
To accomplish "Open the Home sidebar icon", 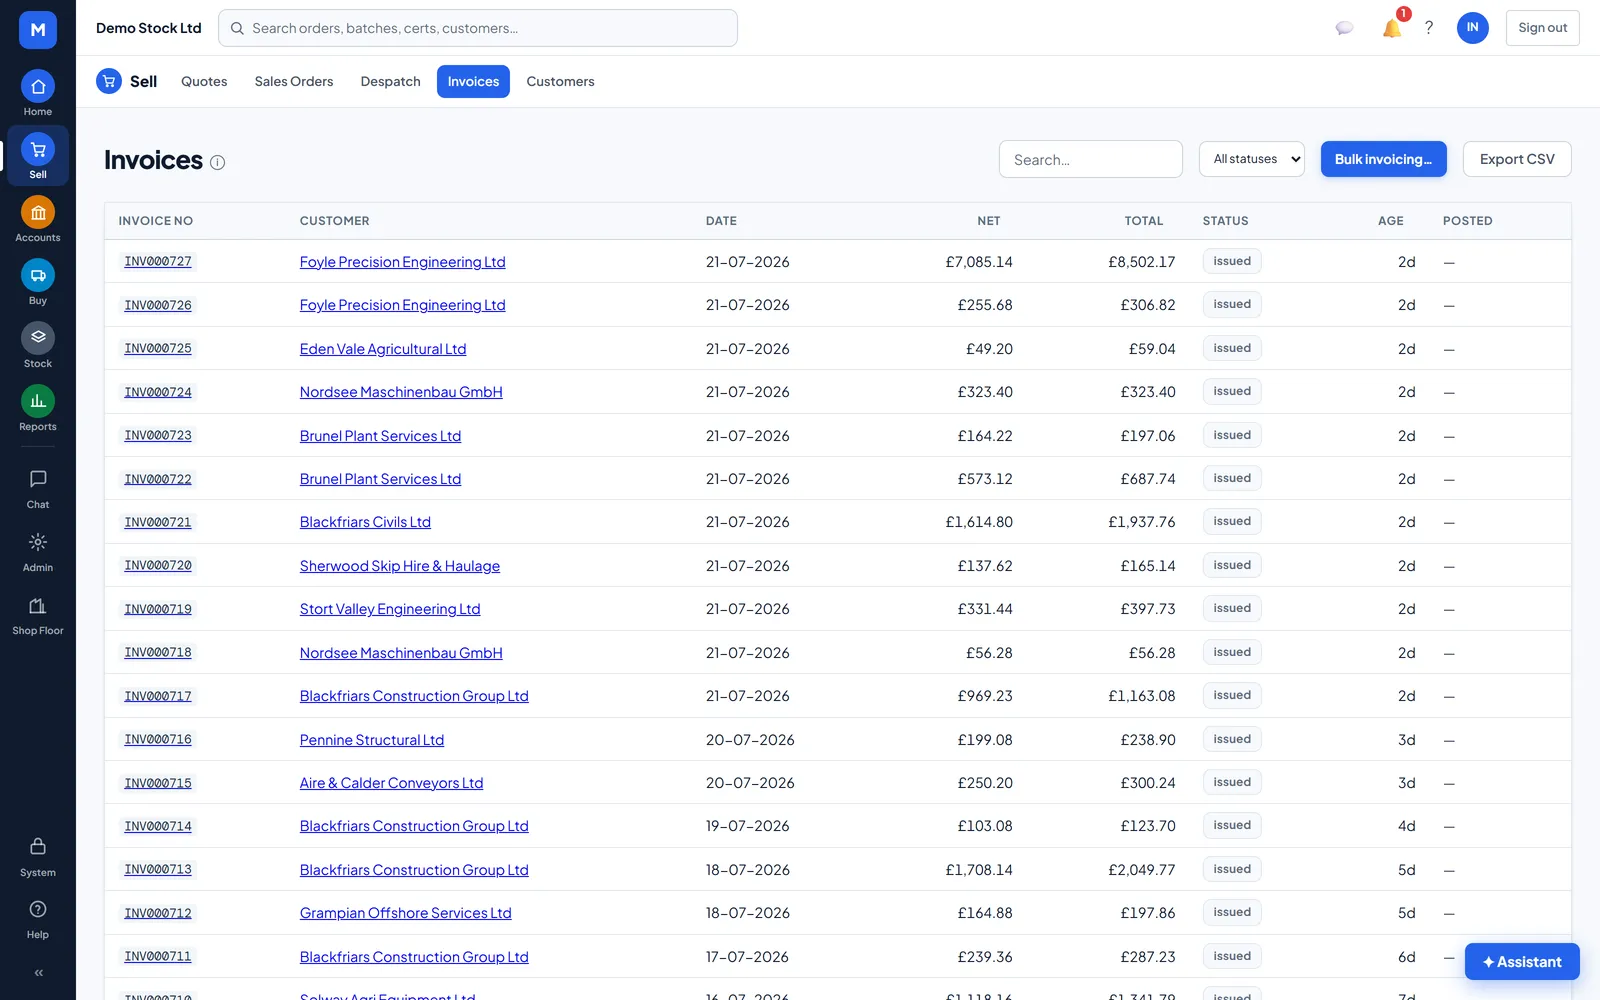I will click(x=38, y=87).
